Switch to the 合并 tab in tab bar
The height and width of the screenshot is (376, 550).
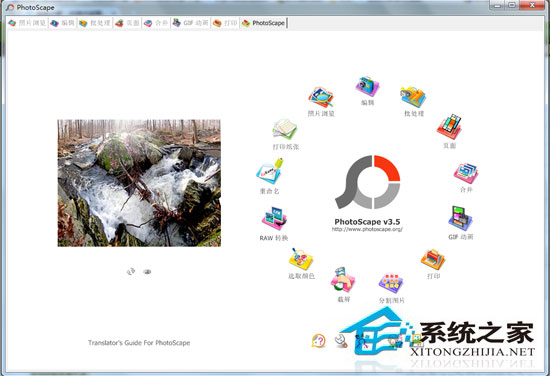click(x=156, y=23)
